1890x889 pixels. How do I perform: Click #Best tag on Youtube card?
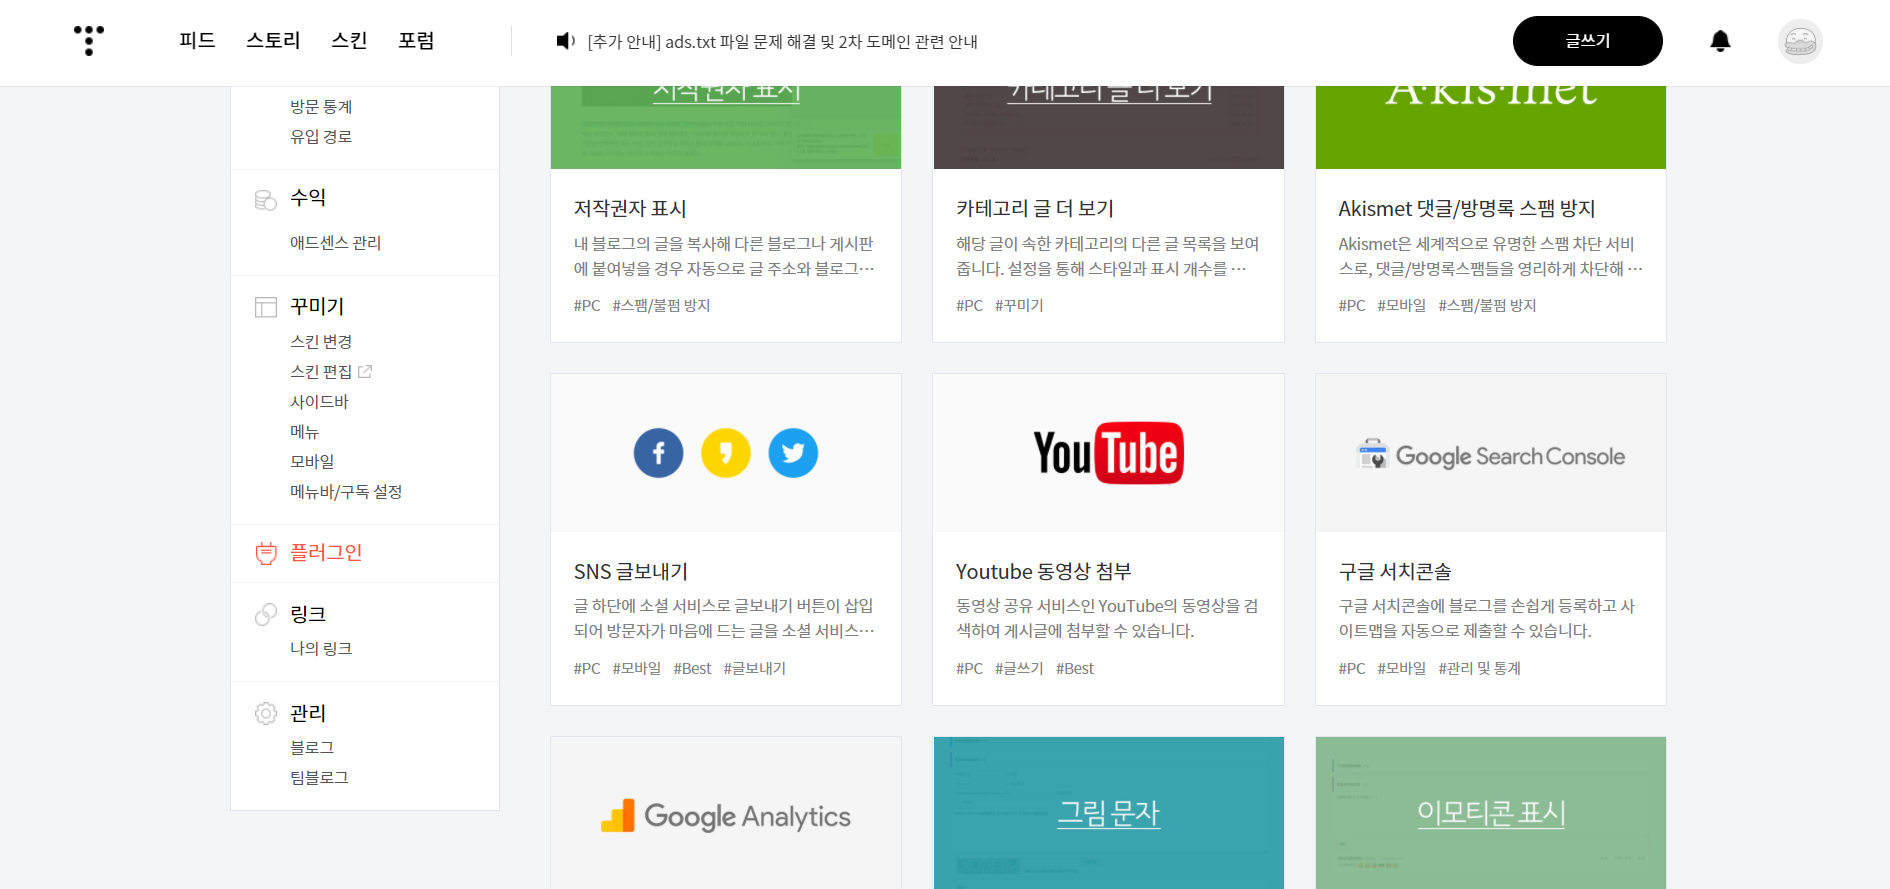(1075, 668)
